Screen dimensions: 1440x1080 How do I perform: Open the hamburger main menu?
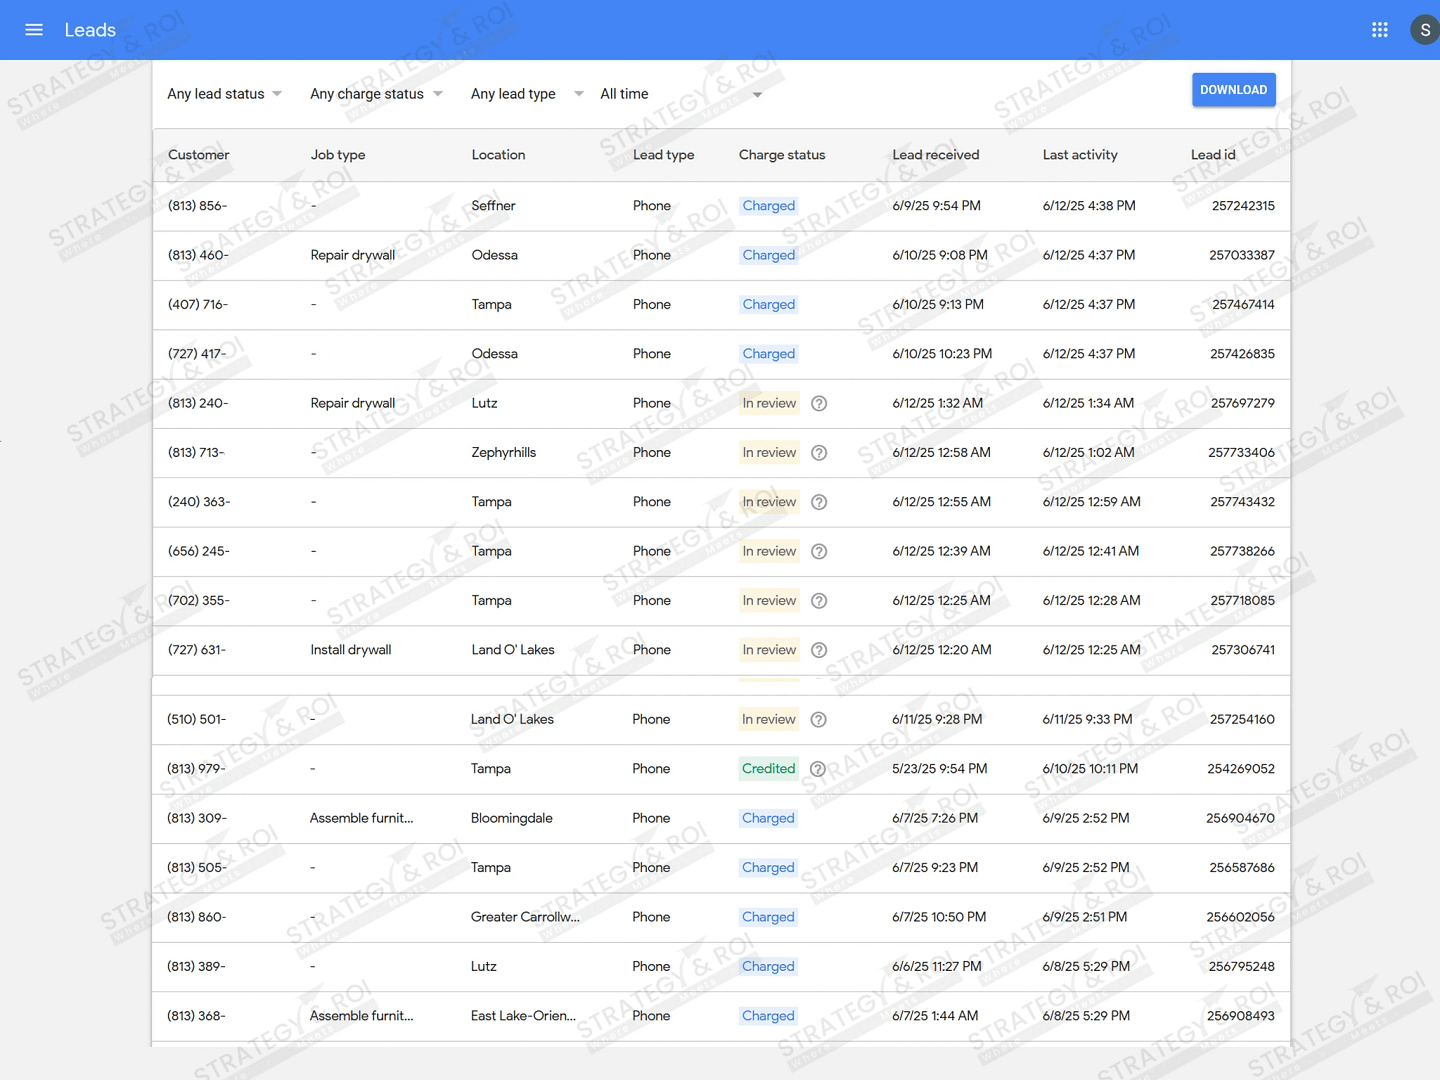click(x=34, y=30)
